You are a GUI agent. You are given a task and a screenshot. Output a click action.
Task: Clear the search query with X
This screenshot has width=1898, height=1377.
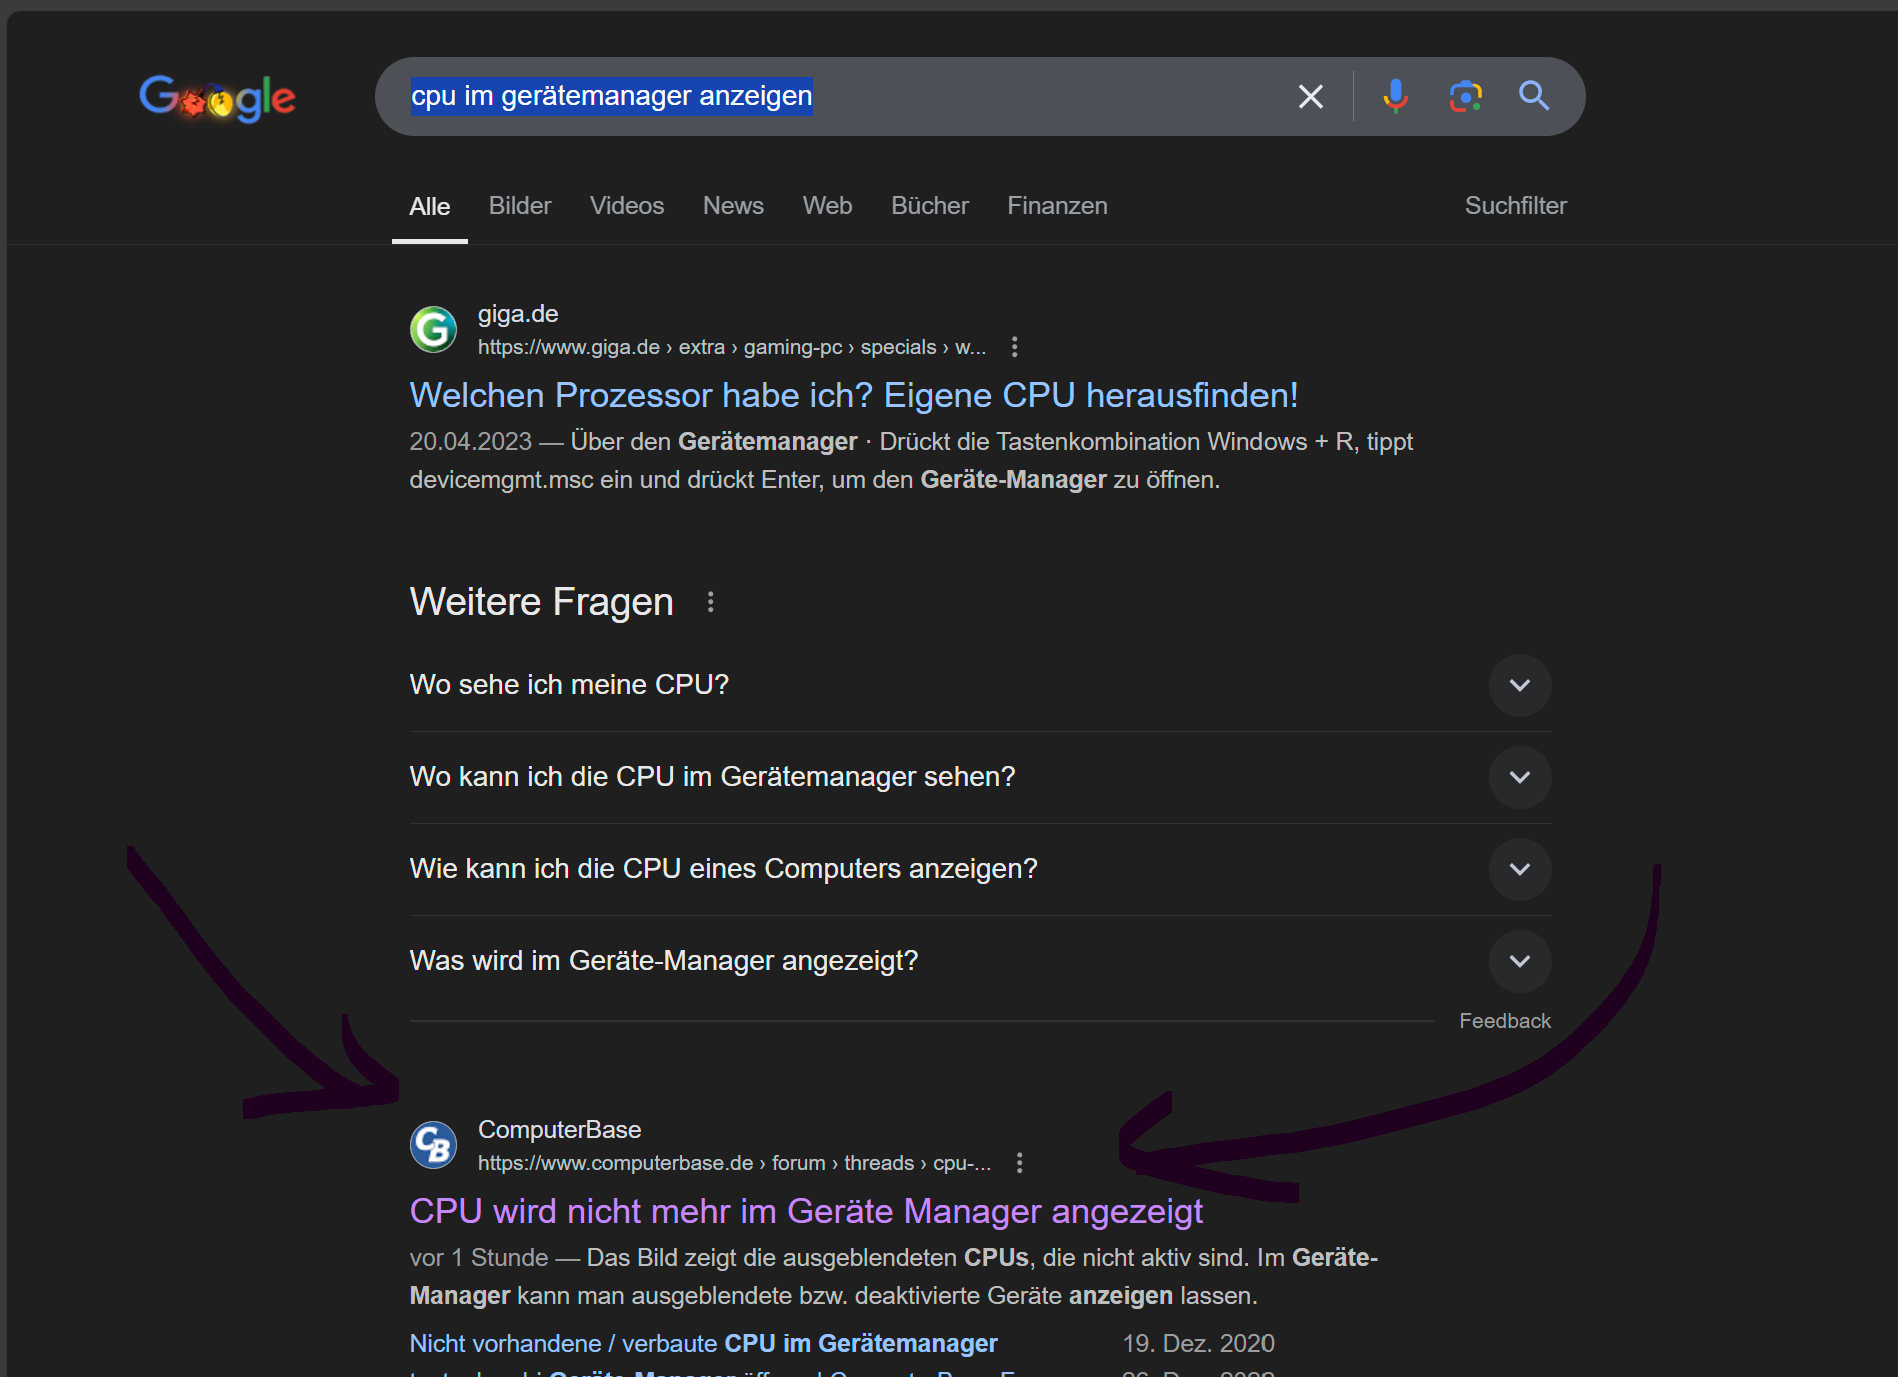click(1310, 96)
